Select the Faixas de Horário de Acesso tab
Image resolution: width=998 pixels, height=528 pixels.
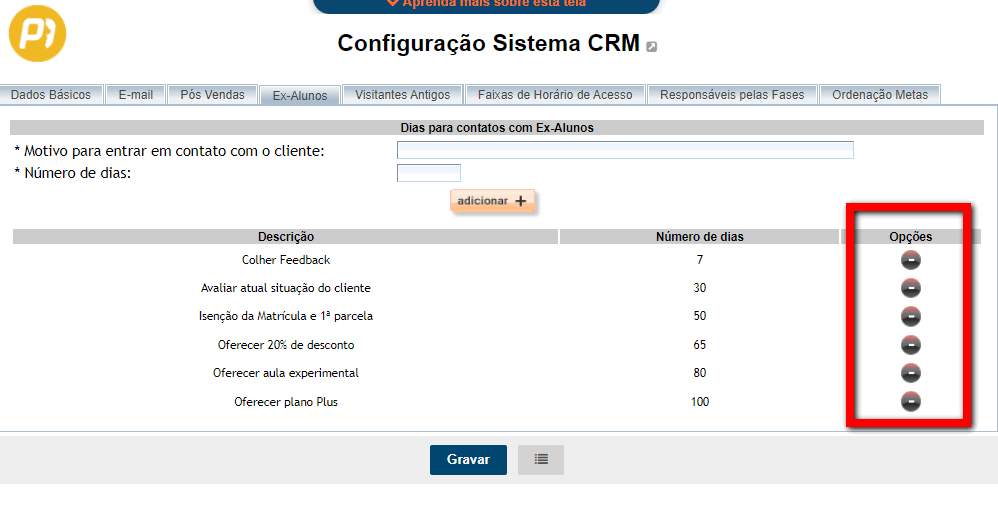pos(555,95)
